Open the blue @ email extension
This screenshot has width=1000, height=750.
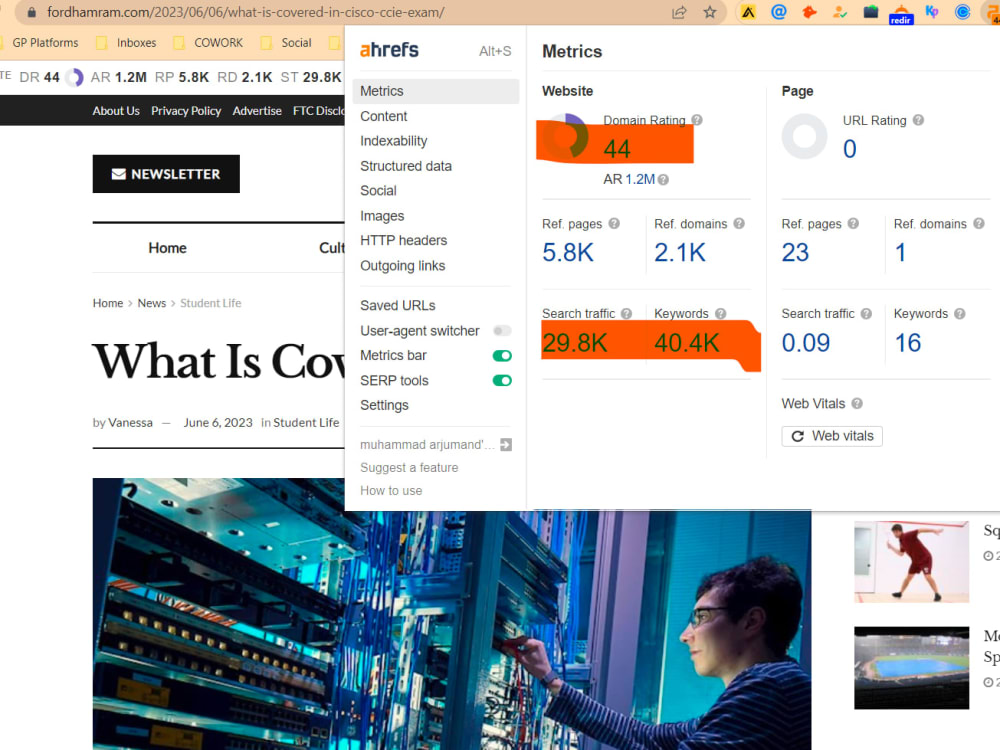(779, 11)
